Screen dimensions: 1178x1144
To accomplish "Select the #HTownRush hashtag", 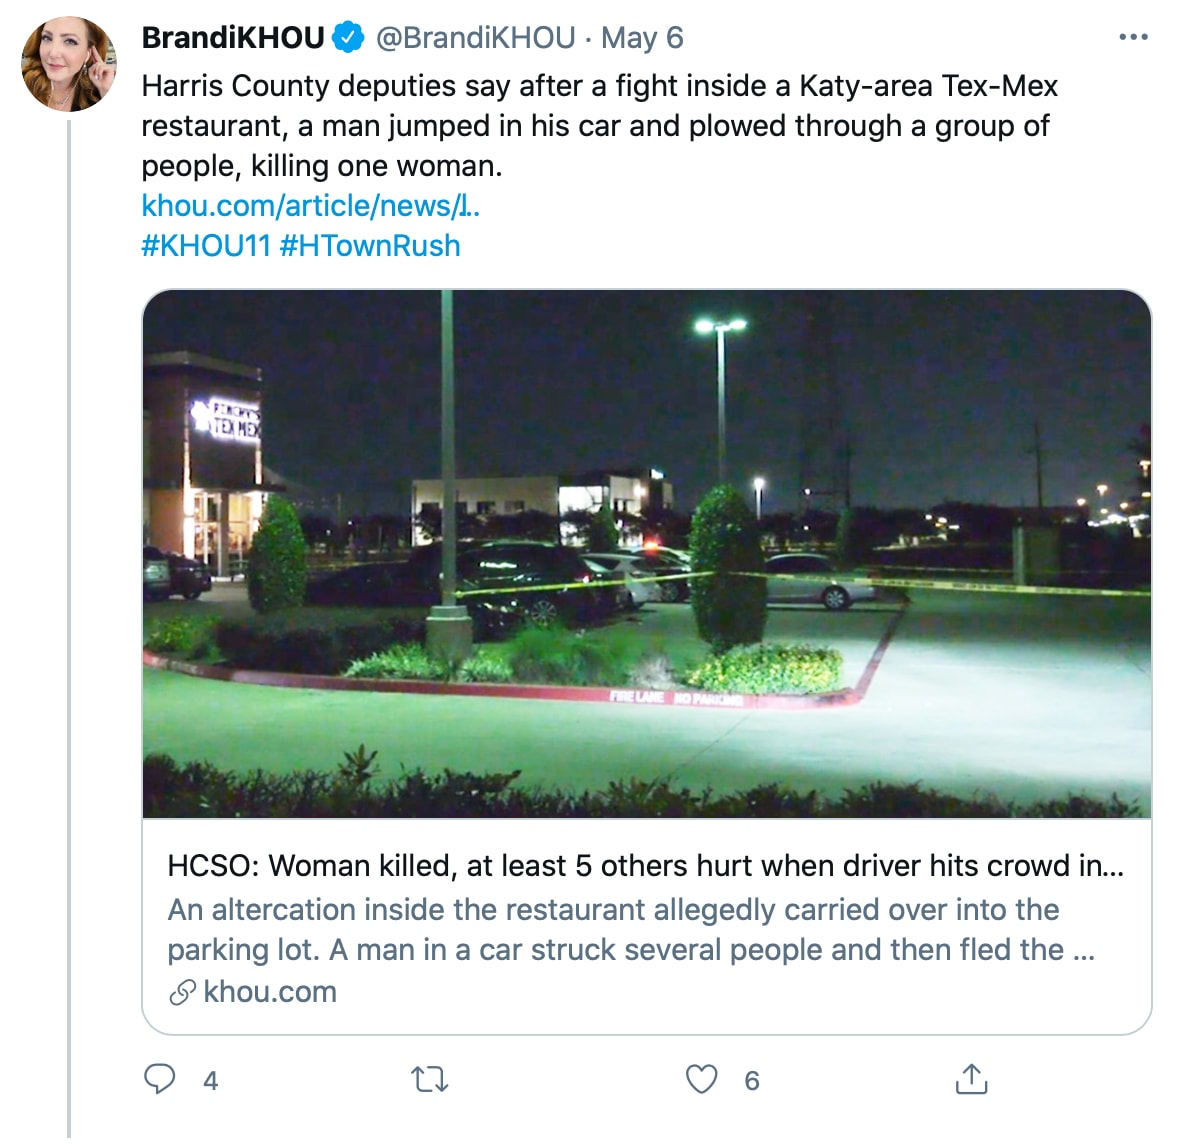I will point(370,246).
